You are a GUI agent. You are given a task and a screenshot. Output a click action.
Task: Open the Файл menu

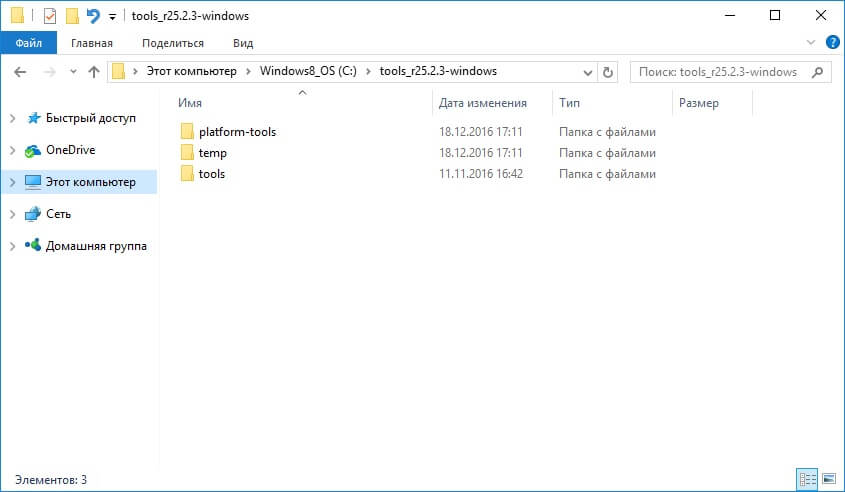tap(29, 43)
